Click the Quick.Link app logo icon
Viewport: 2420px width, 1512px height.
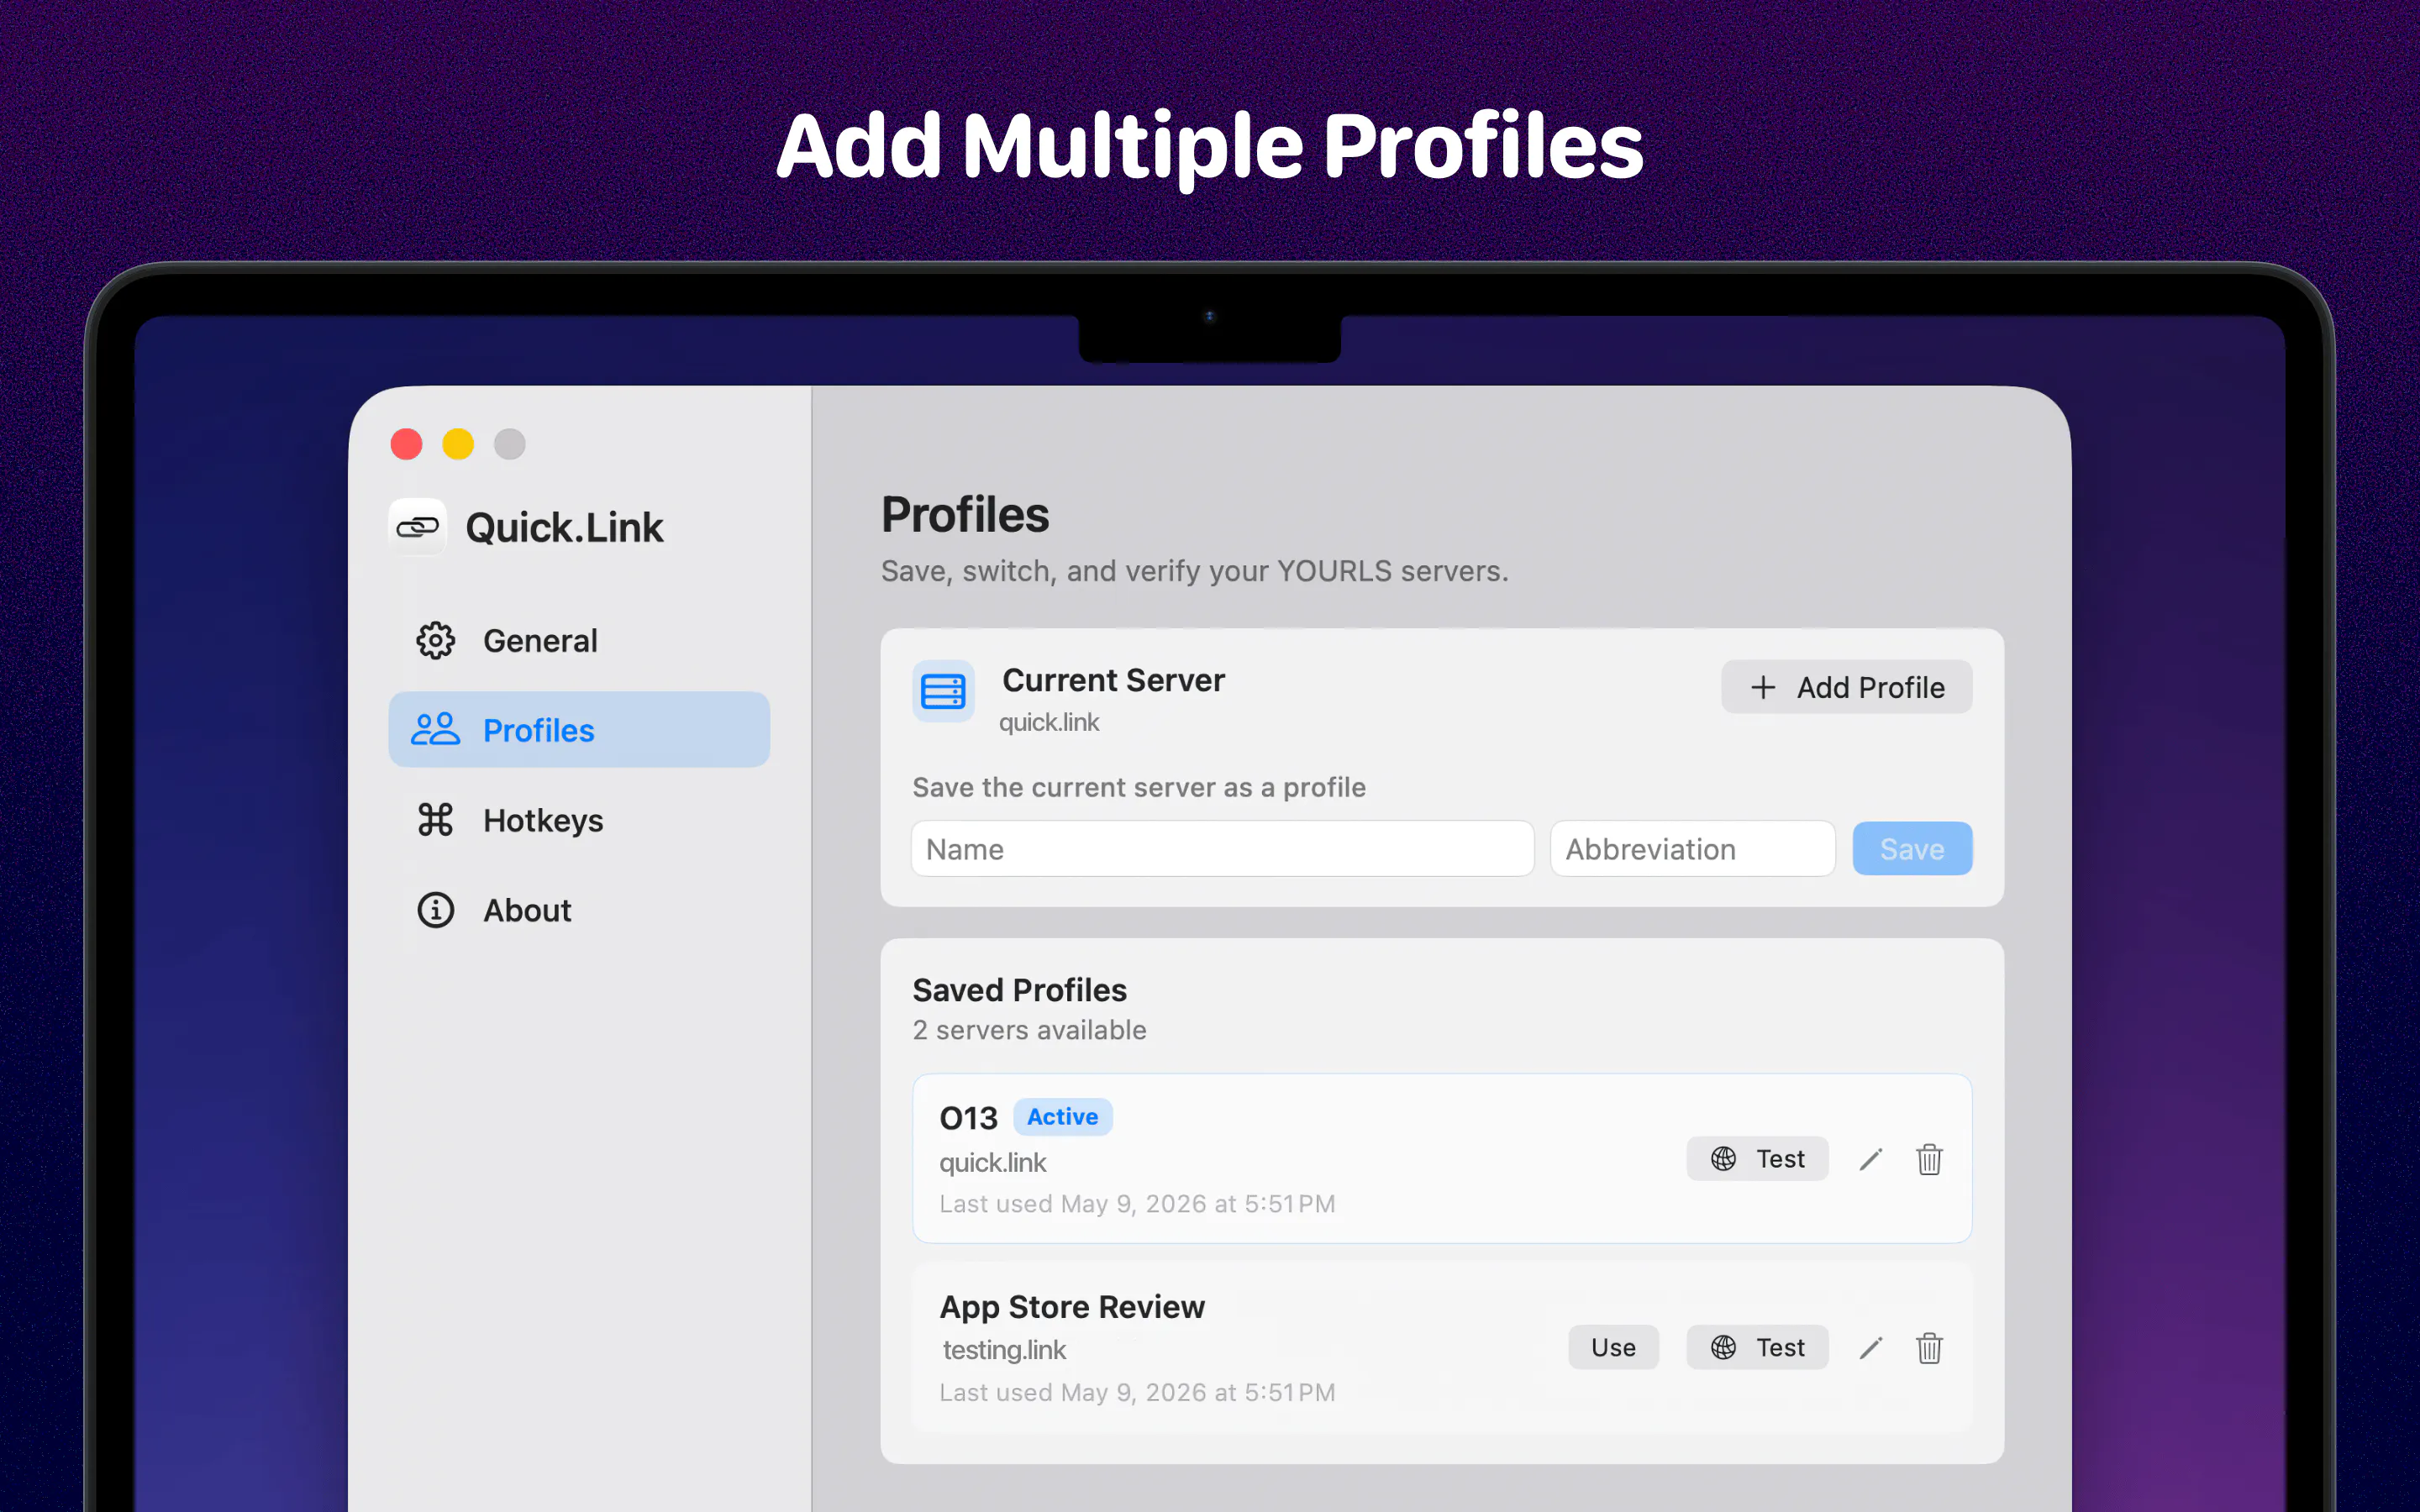click(417, 527)
